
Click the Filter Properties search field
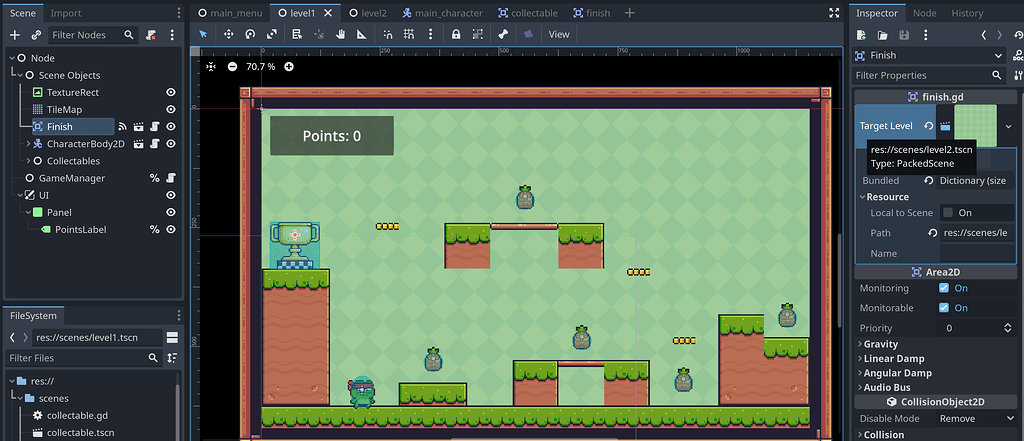[x=929, y=75]
